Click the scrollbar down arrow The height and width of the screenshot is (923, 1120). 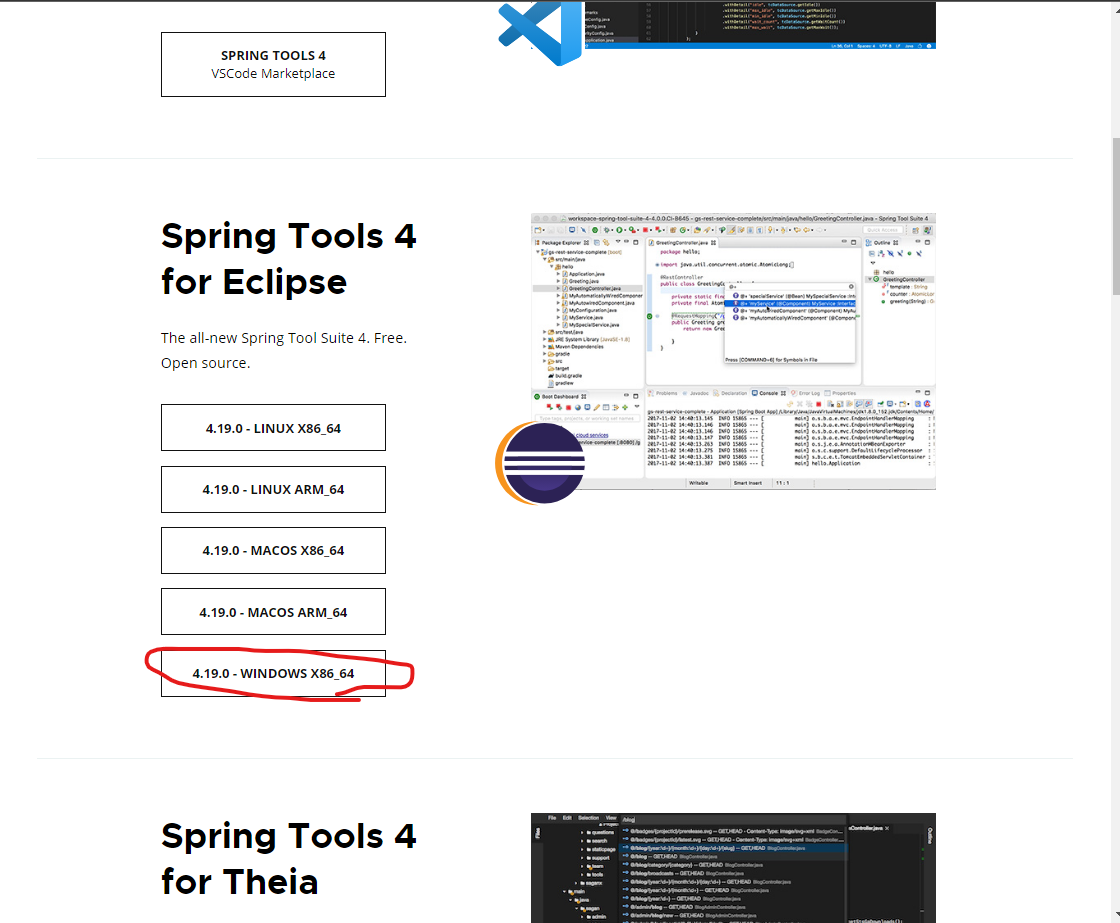pyautogui.click(x=1116, y=914)
